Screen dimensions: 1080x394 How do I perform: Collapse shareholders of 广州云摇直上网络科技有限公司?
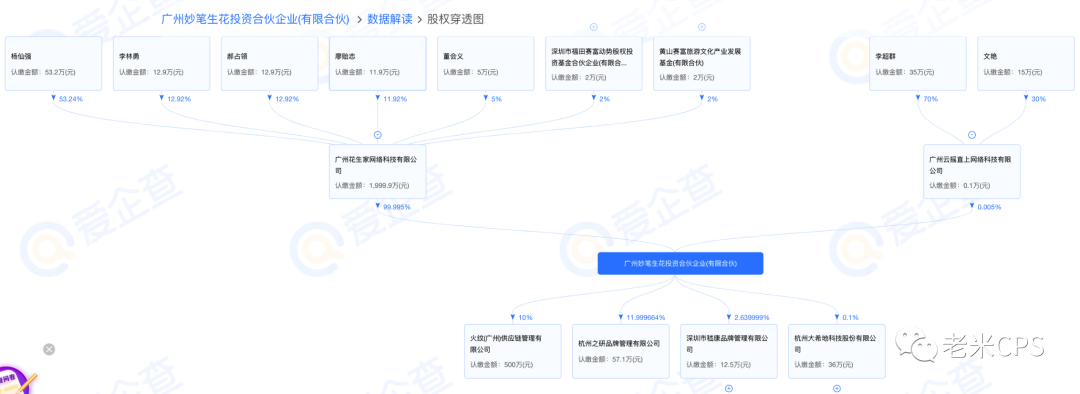pyautogui.click(x=972, y=135)
